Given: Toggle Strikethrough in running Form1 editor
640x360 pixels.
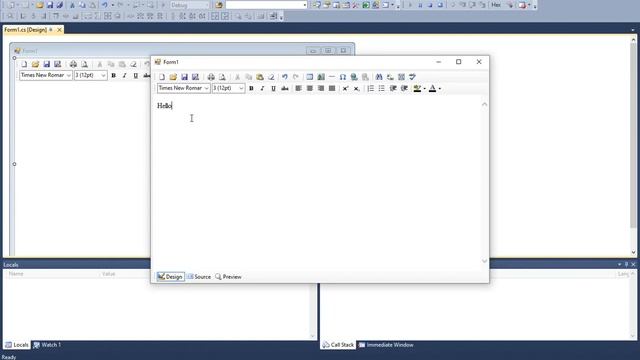Looking at the screenshot, I should [284, 89].
